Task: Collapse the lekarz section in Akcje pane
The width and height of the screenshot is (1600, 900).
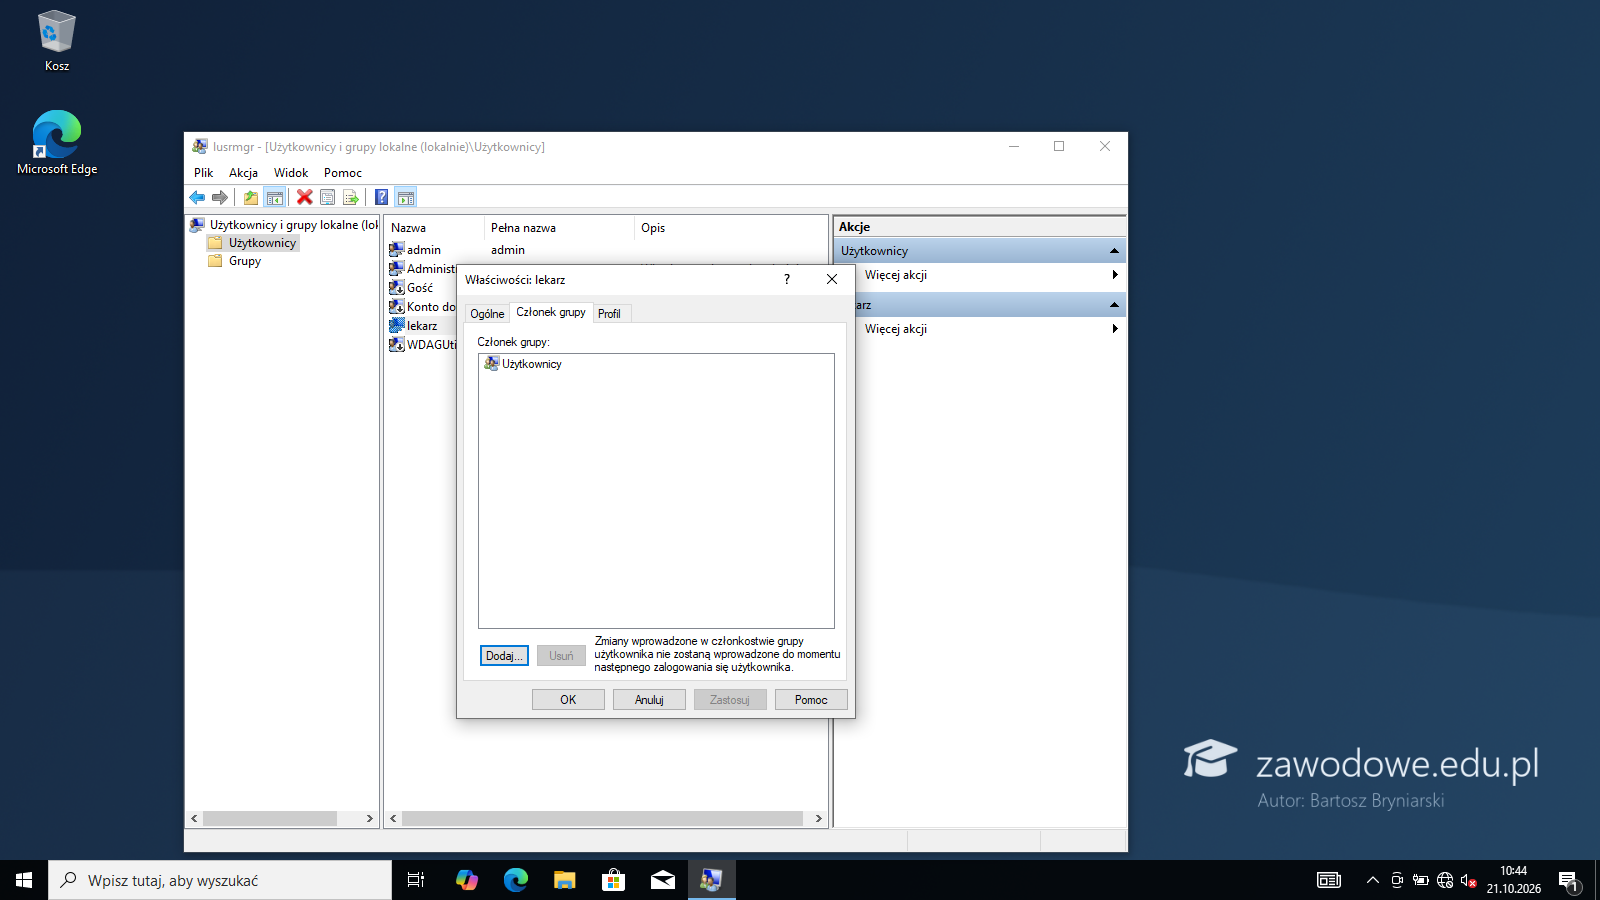Action: [1114, 305]
